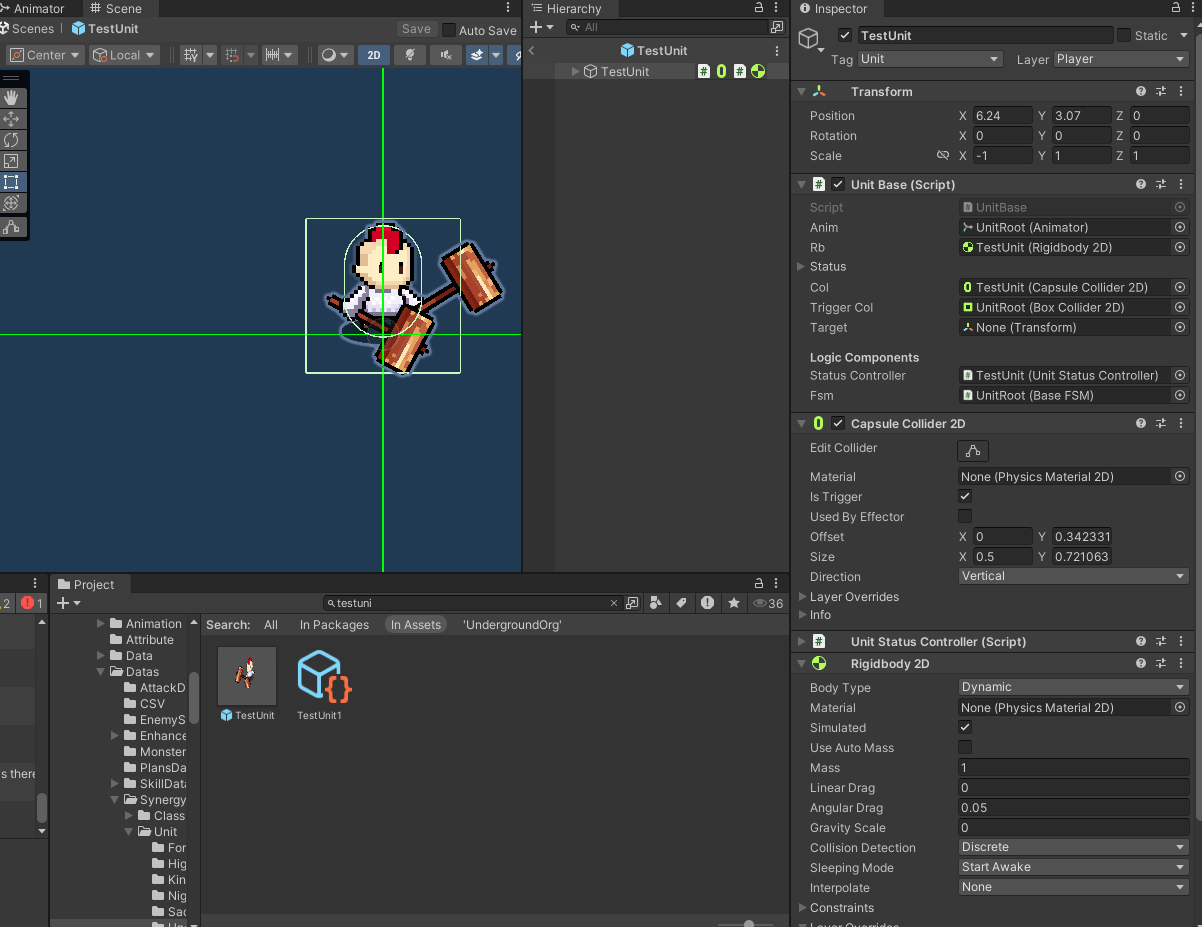Select the Rotate tool in Scene

[x=12, y=140]
